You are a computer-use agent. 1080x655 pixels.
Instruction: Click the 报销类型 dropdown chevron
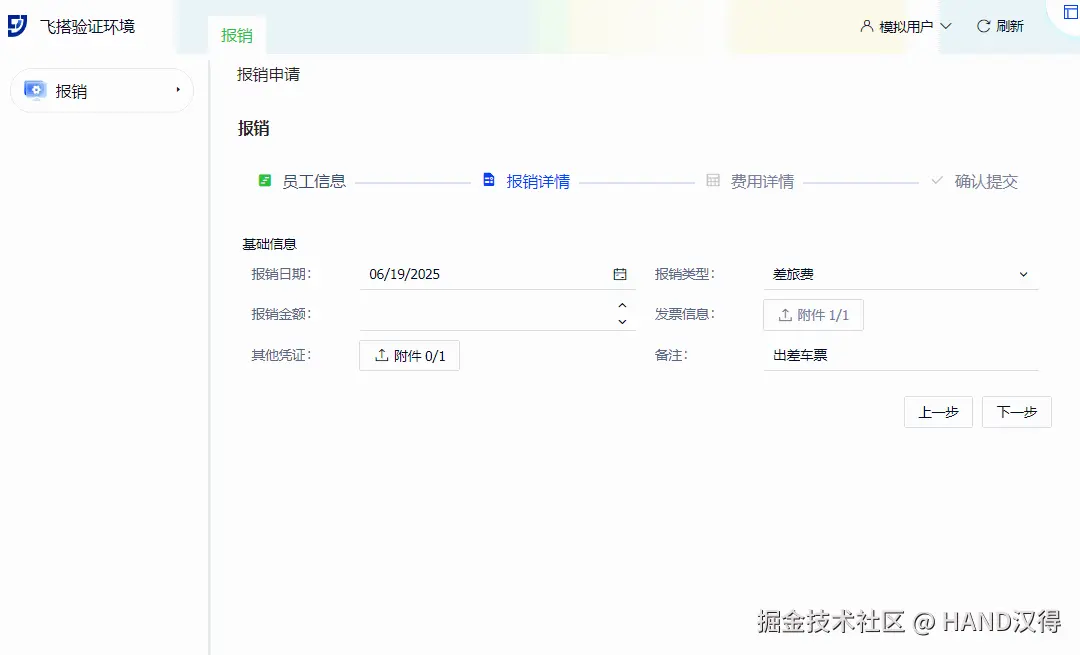coord(1024,274)
